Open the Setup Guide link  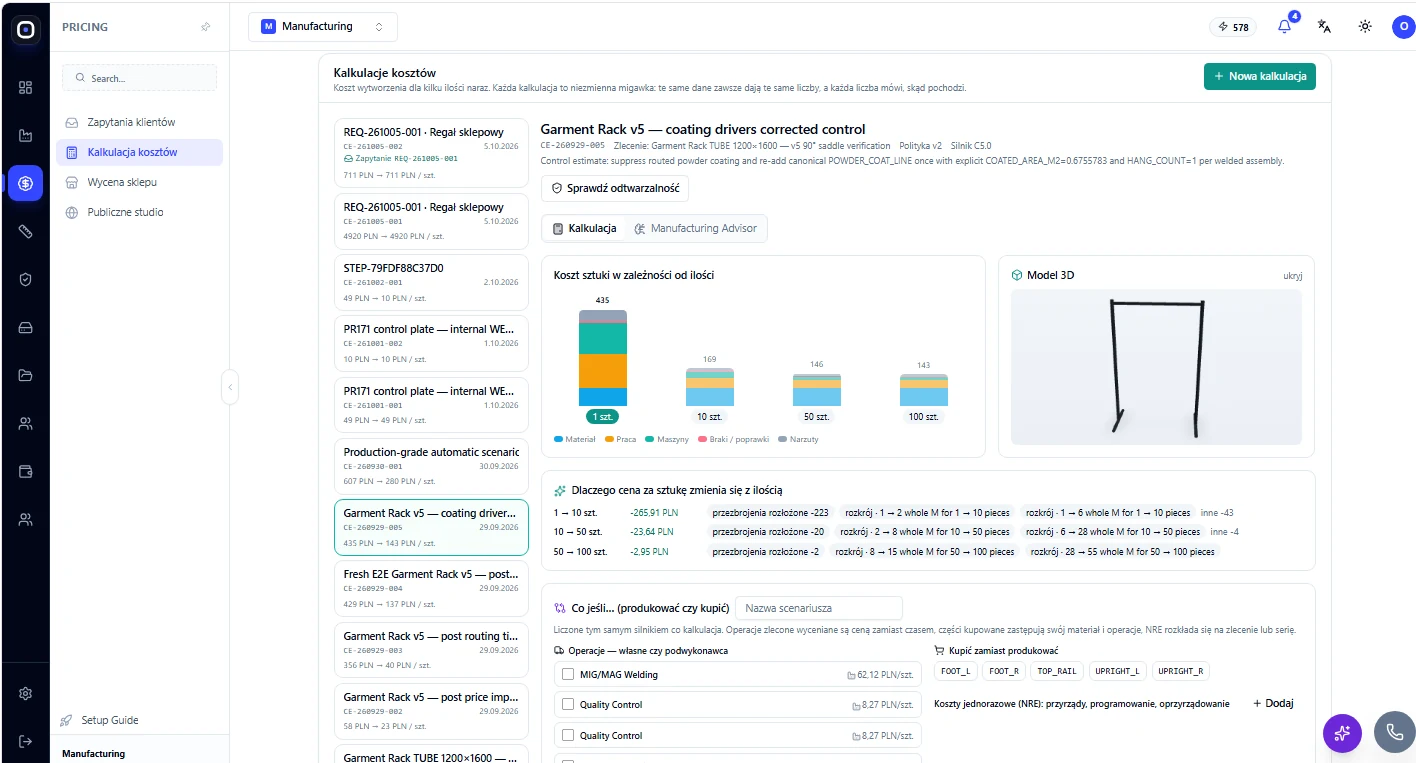click(x=99, y=720)
